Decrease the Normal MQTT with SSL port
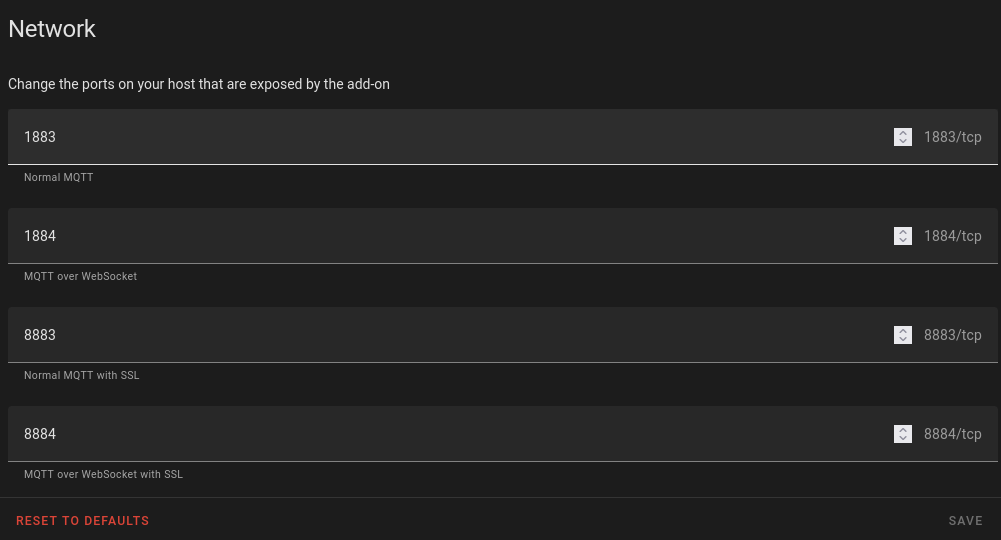The width and height of the screenshot is (1001, 540). pos(903,339)
